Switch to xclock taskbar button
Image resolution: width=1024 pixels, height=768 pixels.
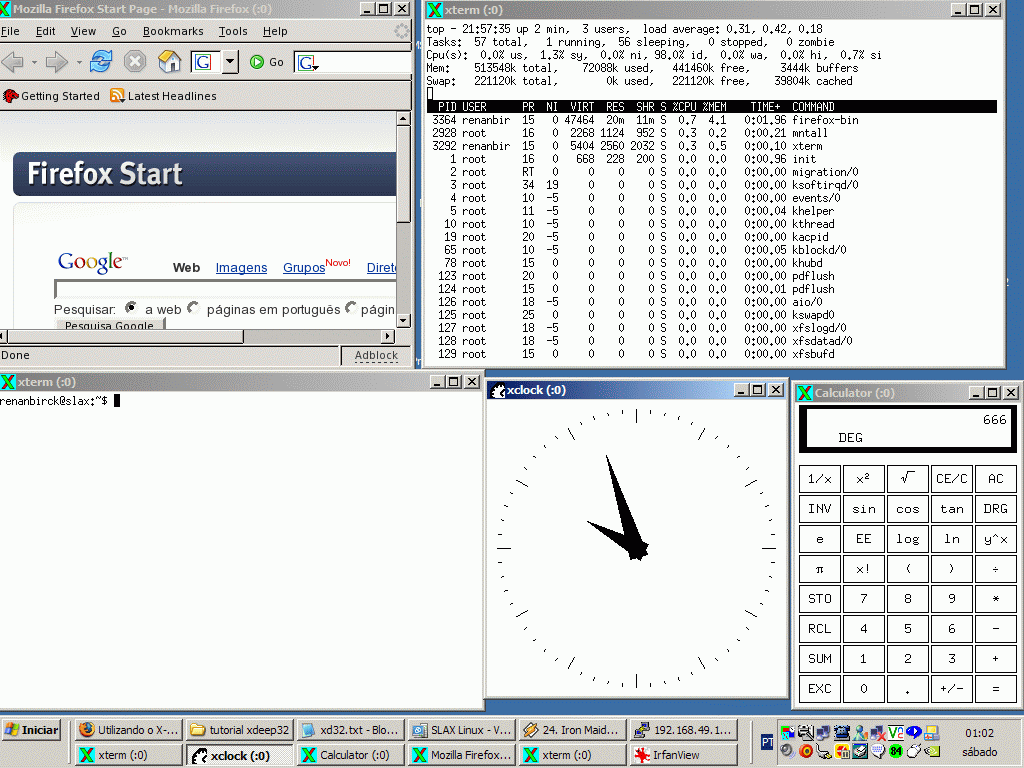[x=240, y=756]
